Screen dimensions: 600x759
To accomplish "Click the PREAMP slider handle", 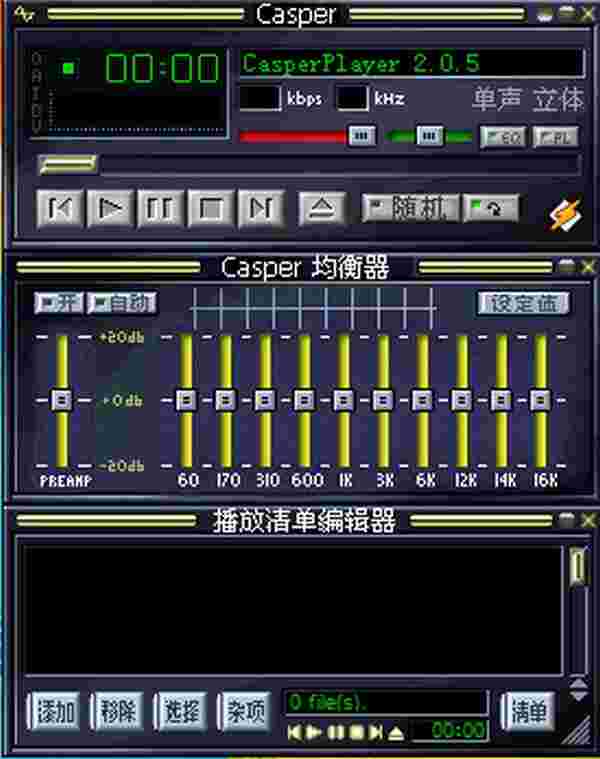I will coord(61,400).
